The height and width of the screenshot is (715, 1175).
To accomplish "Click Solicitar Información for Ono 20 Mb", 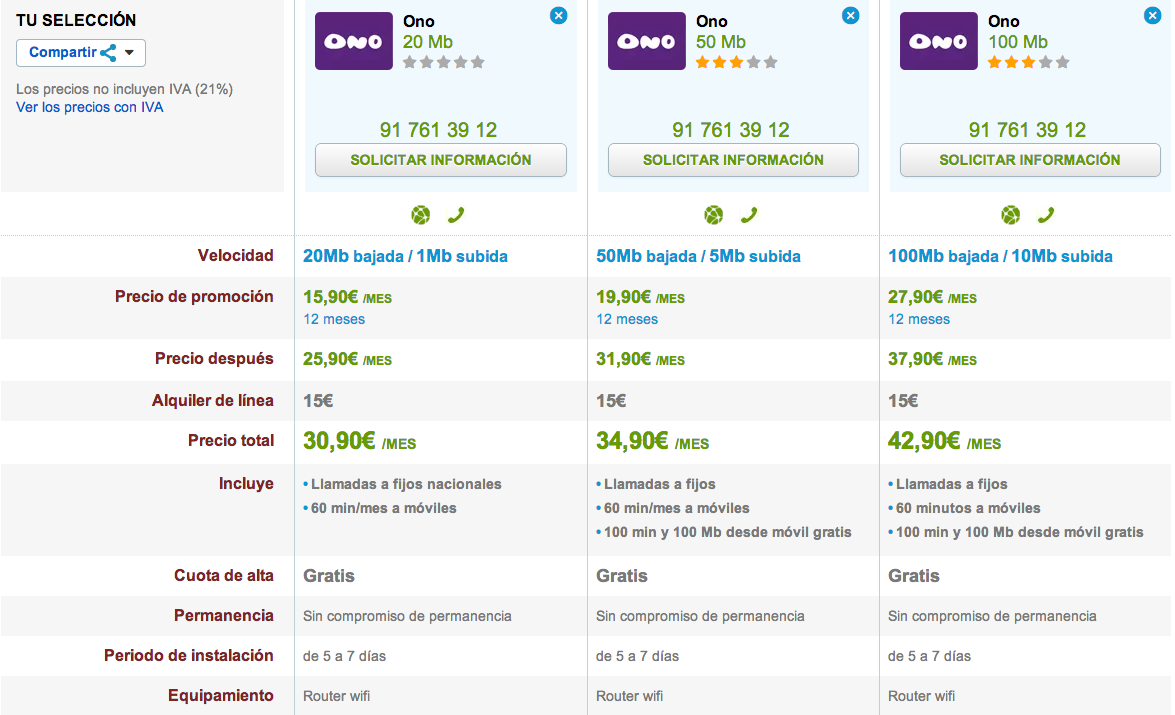I will click(x=441, y=160).
